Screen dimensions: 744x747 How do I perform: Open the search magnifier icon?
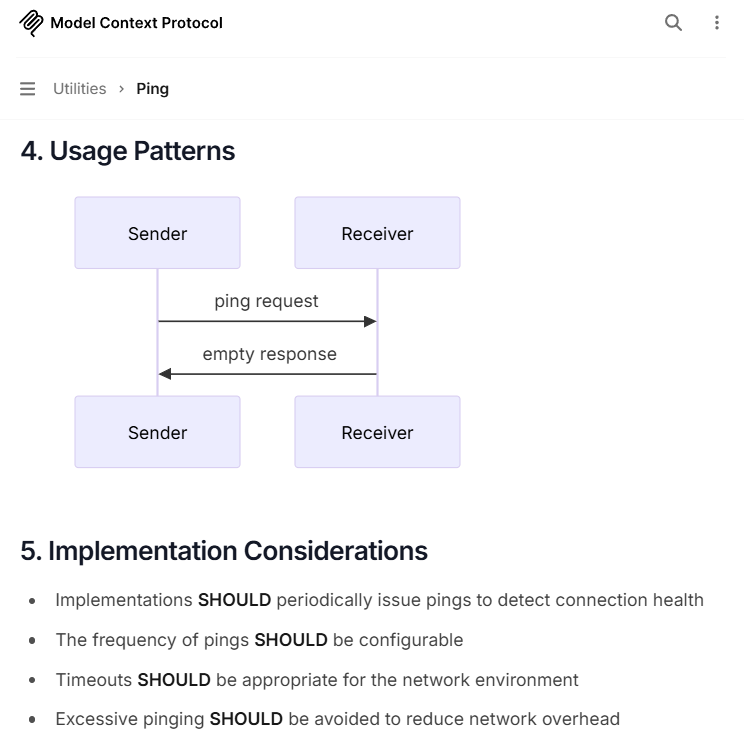tap(674, 23)
